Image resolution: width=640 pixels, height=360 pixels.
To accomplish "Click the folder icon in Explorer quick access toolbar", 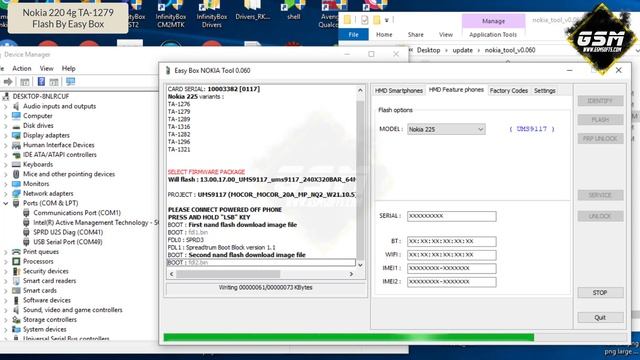I will (347, 20).
